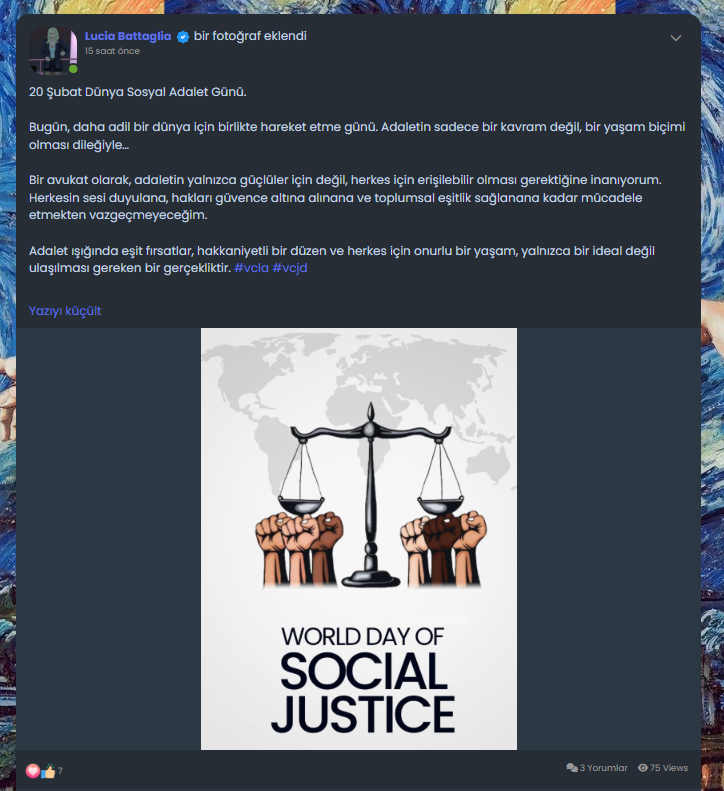The image size is (724, 791).
Task: Open the World Day of Social Justice image
Action: coord(359,539)
